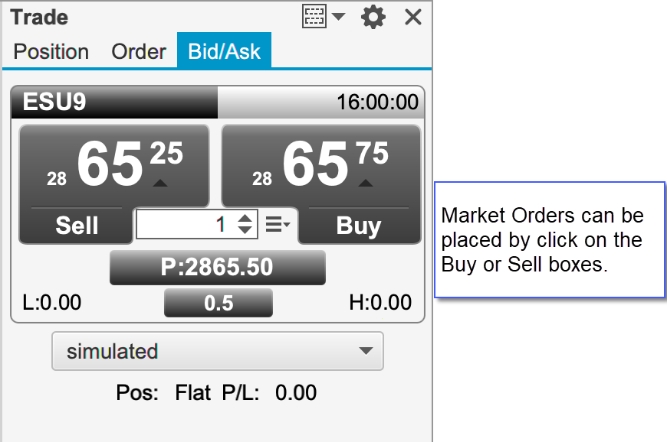Viewport: 667px width, 442px height.
Task: Click the 16:00:00 time display
Action: tap(377, 102)
